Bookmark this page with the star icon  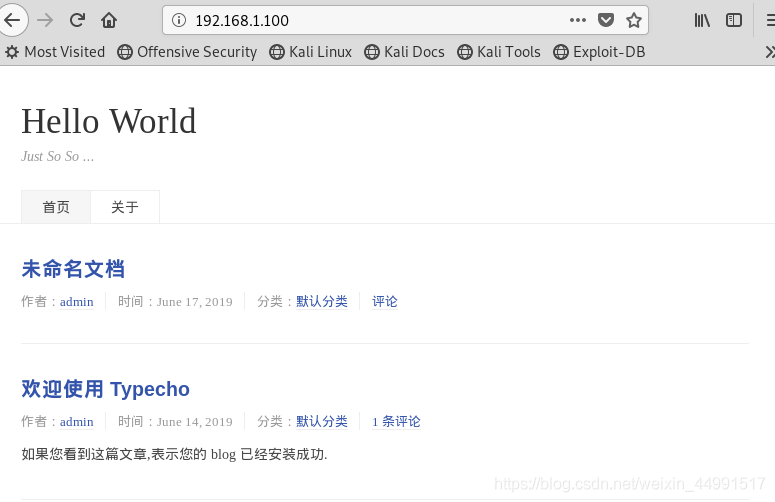(634, 20)
